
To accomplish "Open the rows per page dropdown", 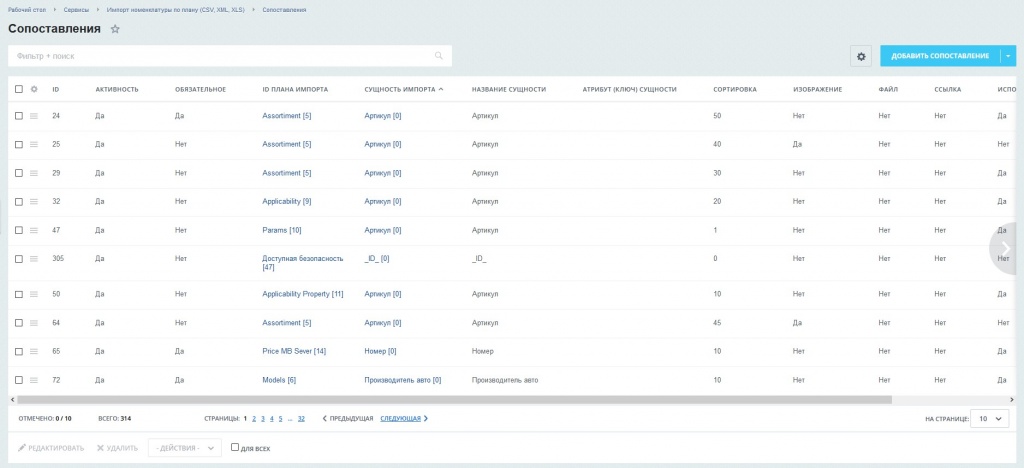I will pos(989,419).
